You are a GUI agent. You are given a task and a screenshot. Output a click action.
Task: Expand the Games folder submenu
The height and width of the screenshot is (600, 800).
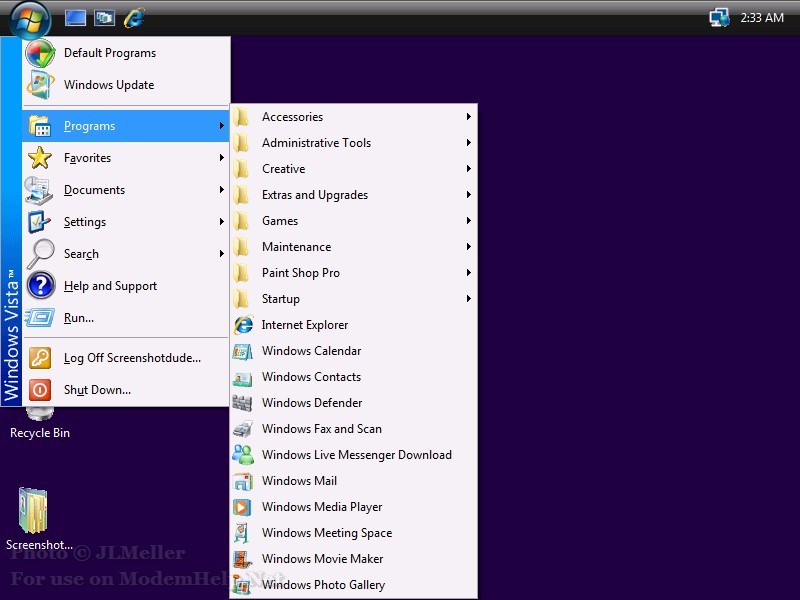pyautogui.click(x=280, y=221)
